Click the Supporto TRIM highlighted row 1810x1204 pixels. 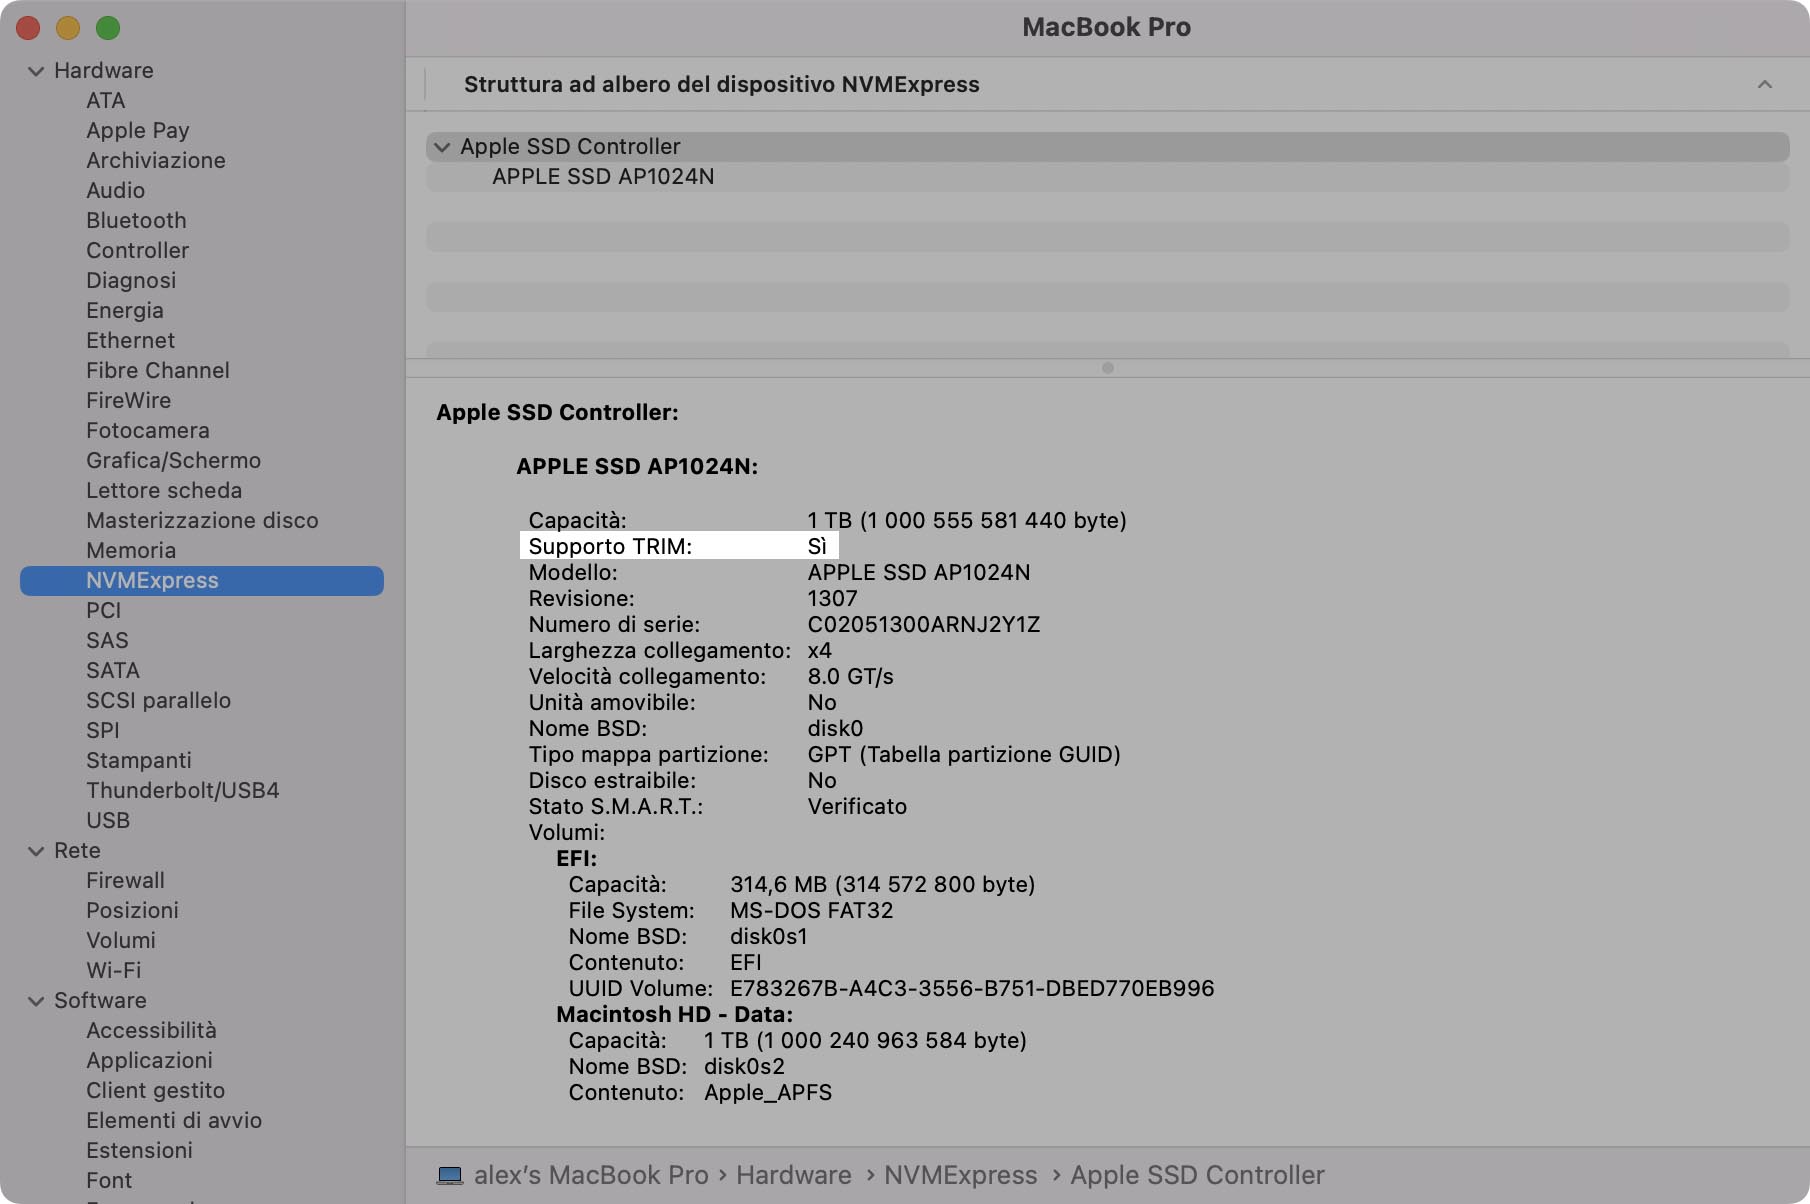pos(679,546)
